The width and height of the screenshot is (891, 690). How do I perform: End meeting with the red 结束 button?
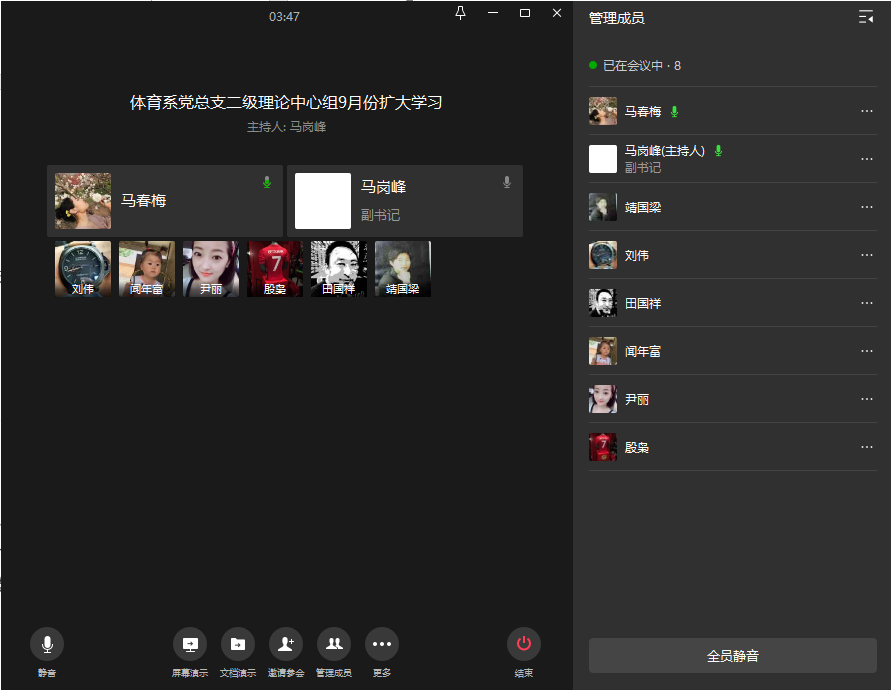[x=523, y=644]
